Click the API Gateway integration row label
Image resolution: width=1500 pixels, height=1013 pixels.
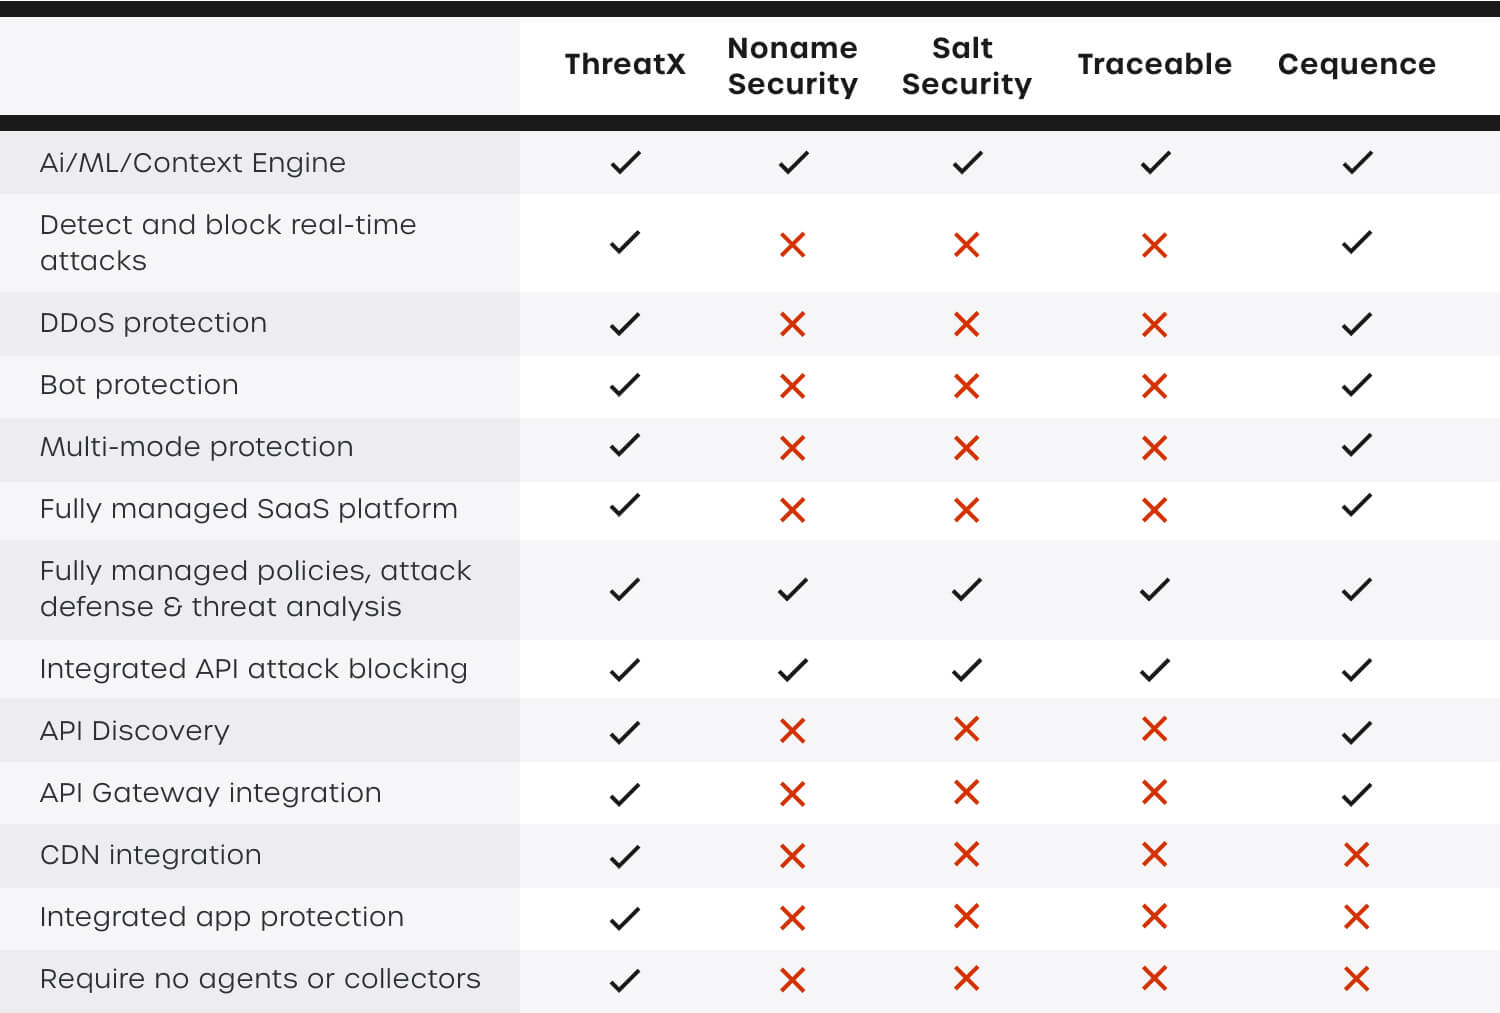(210, 793)
